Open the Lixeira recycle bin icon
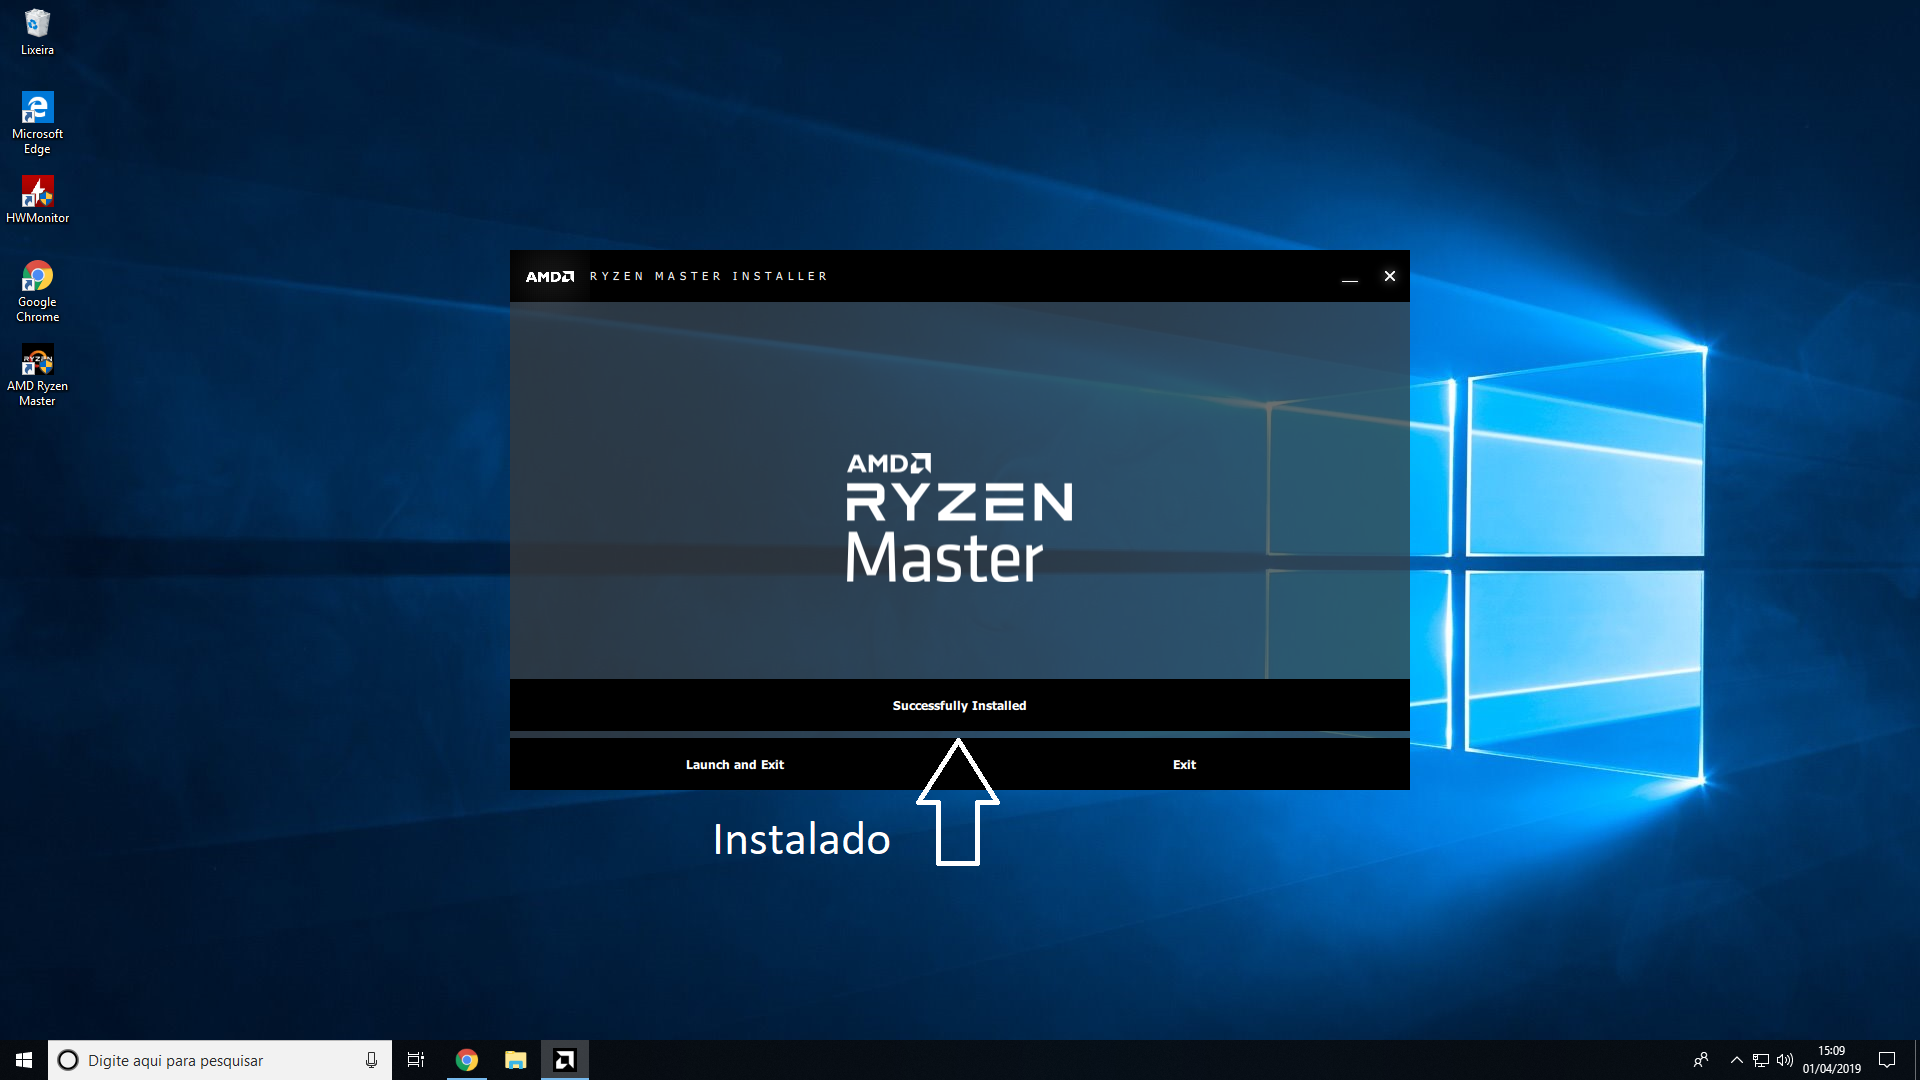 pos(37,31)
